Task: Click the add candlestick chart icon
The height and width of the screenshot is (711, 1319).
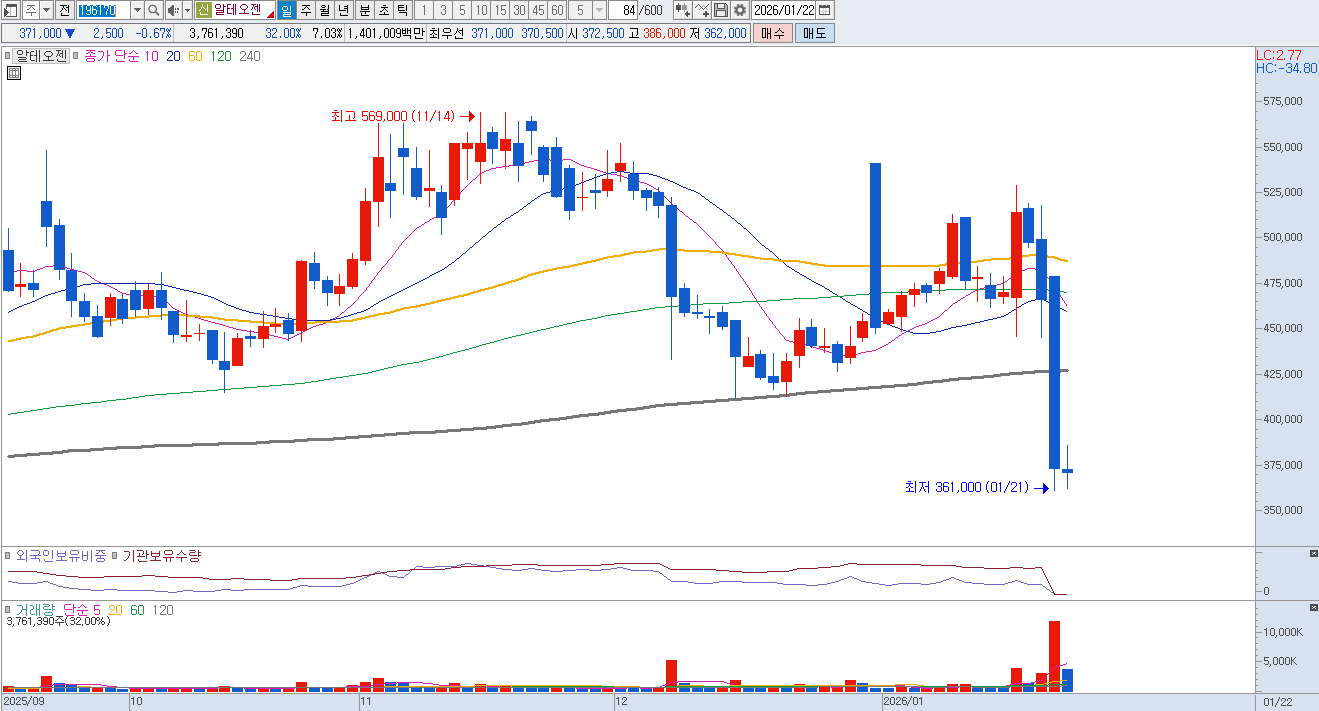Action: [682, 10]
